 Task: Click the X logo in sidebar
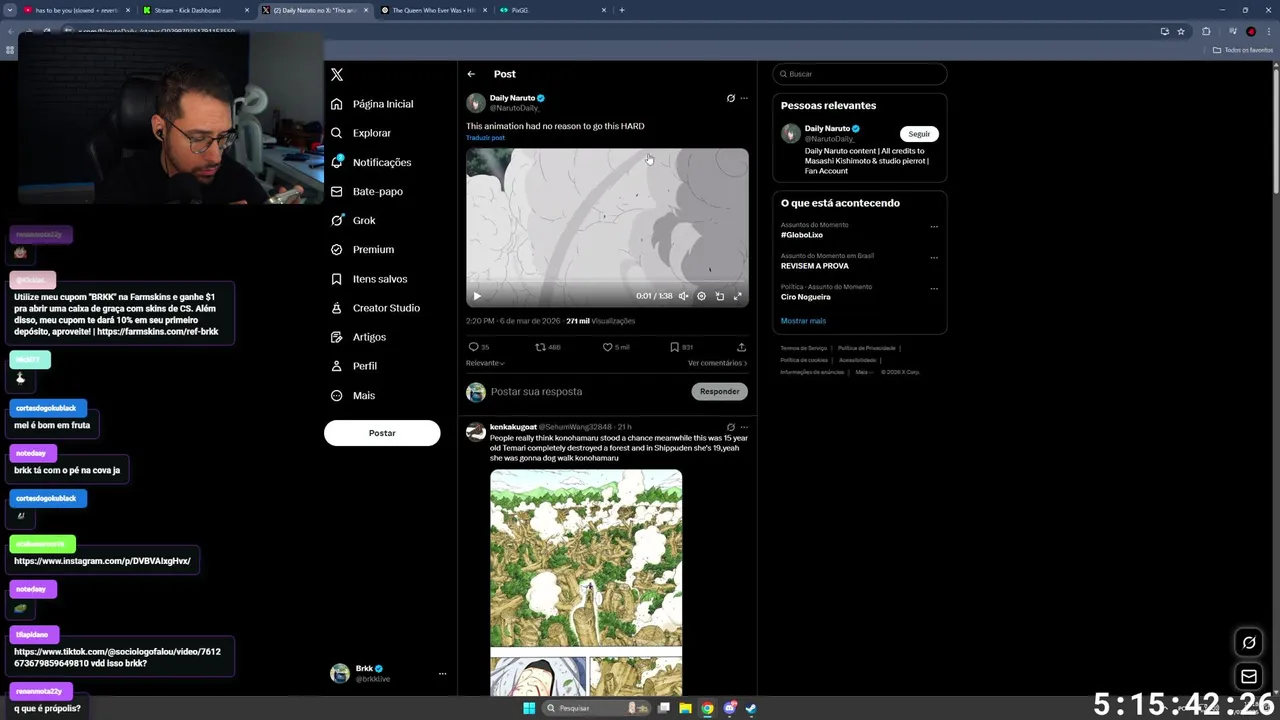coord(337,74)
